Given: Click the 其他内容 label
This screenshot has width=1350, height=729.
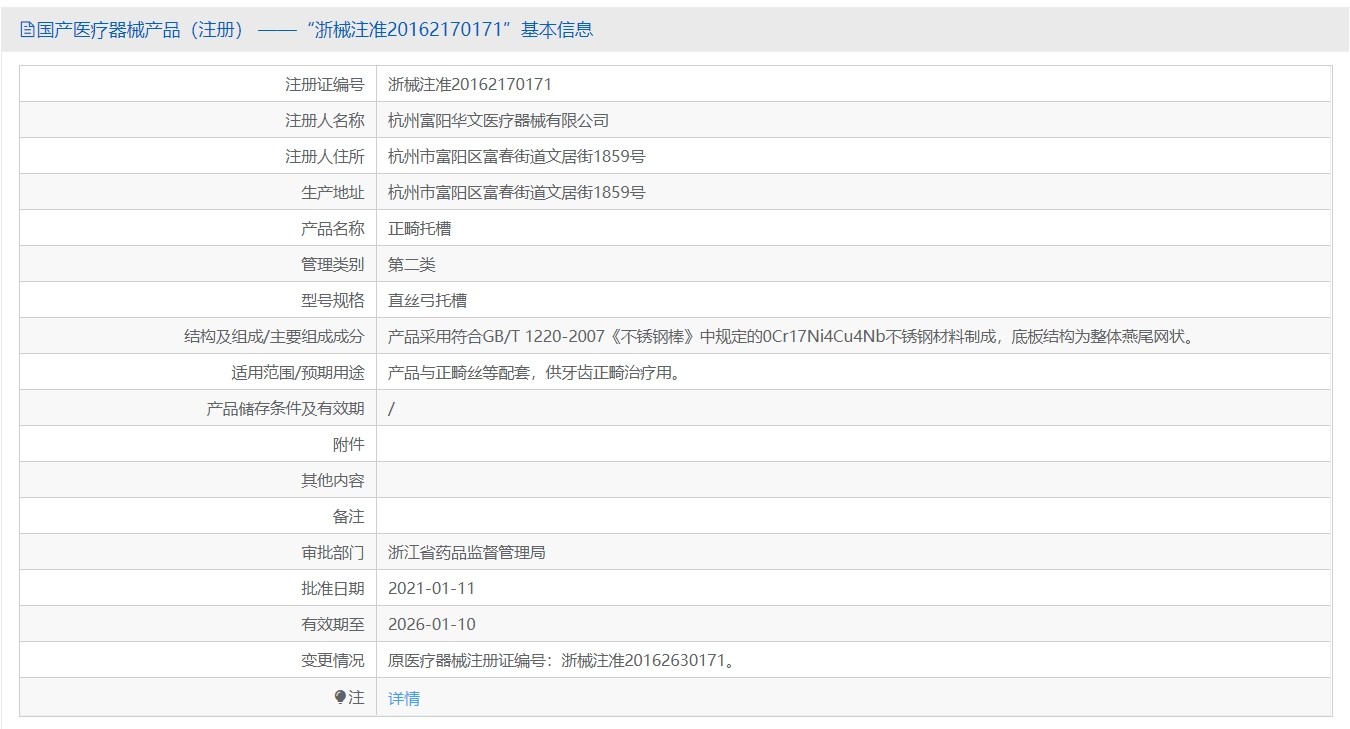Looking at the screenshot, I should pos(333,480).
